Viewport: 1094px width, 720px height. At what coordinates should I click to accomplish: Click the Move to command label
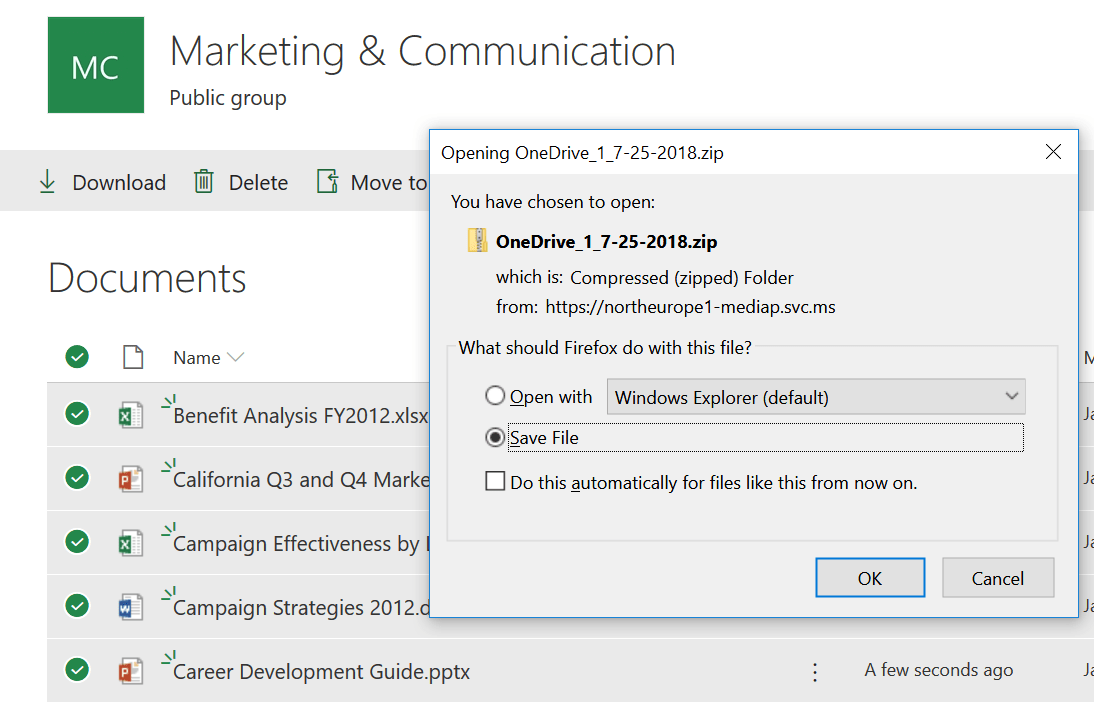click(x=389, y=183)
